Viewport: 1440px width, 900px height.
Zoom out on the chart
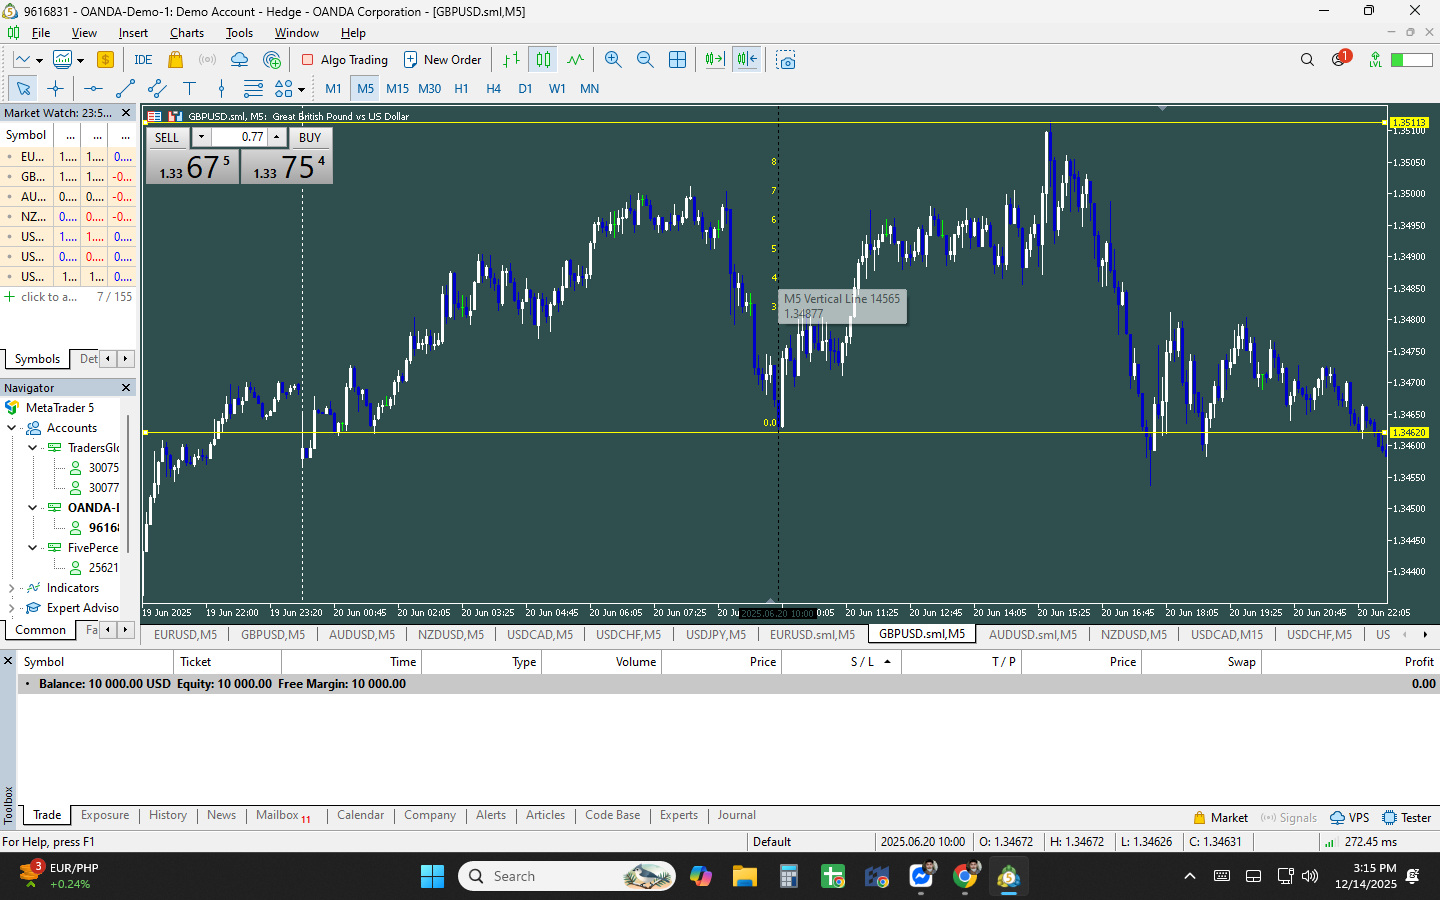pos(645,60)
